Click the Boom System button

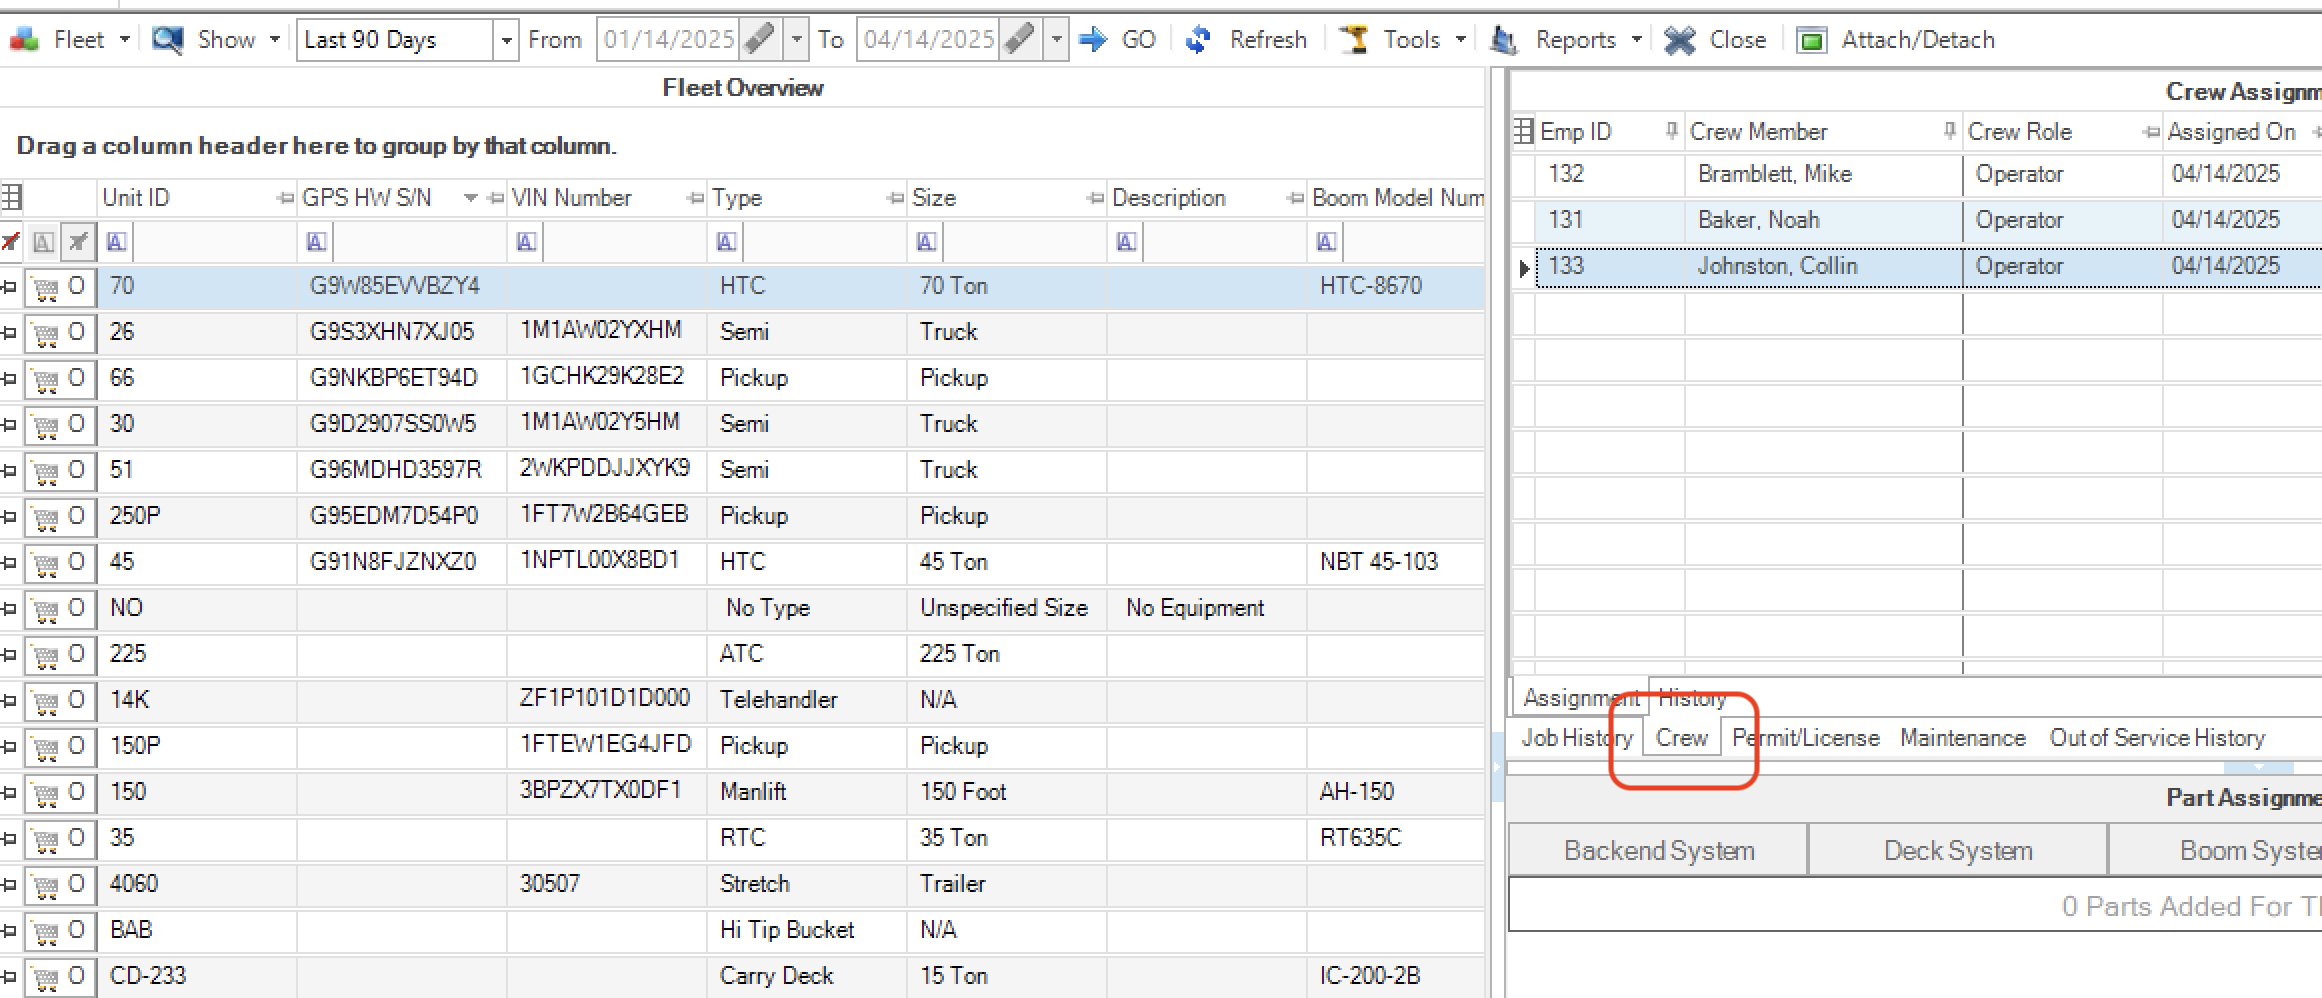click(x=2215, y=850)
